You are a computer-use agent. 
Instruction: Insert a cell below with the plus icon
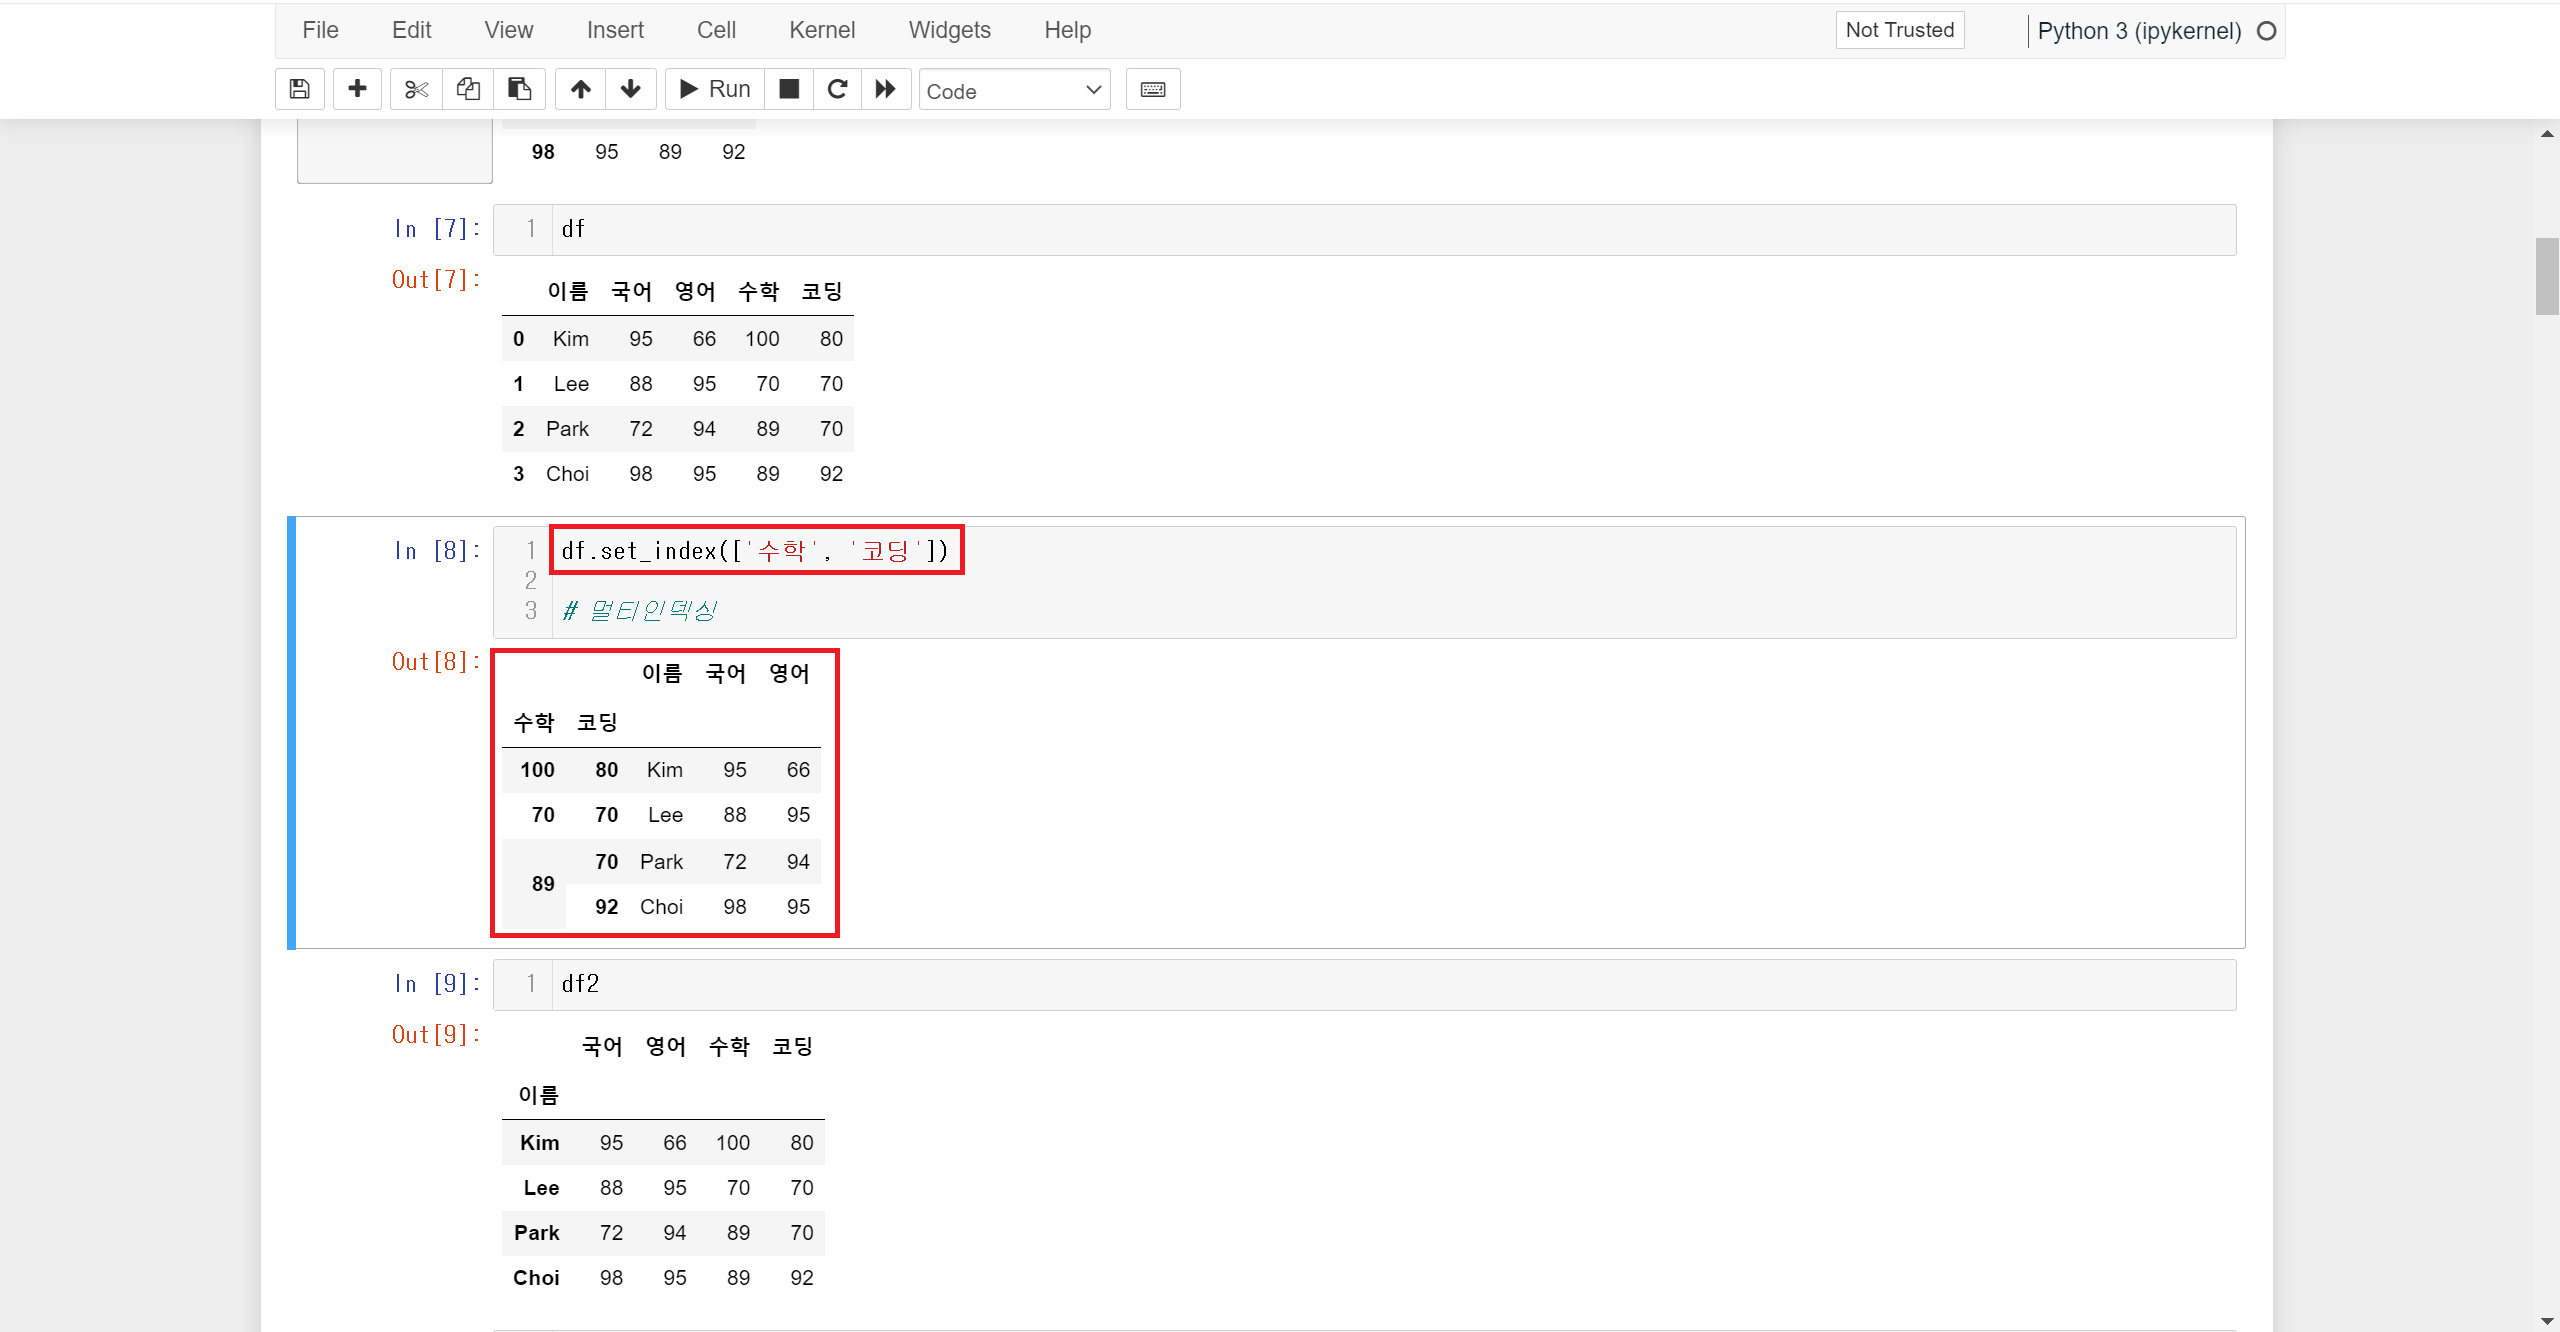click(357, 89)
